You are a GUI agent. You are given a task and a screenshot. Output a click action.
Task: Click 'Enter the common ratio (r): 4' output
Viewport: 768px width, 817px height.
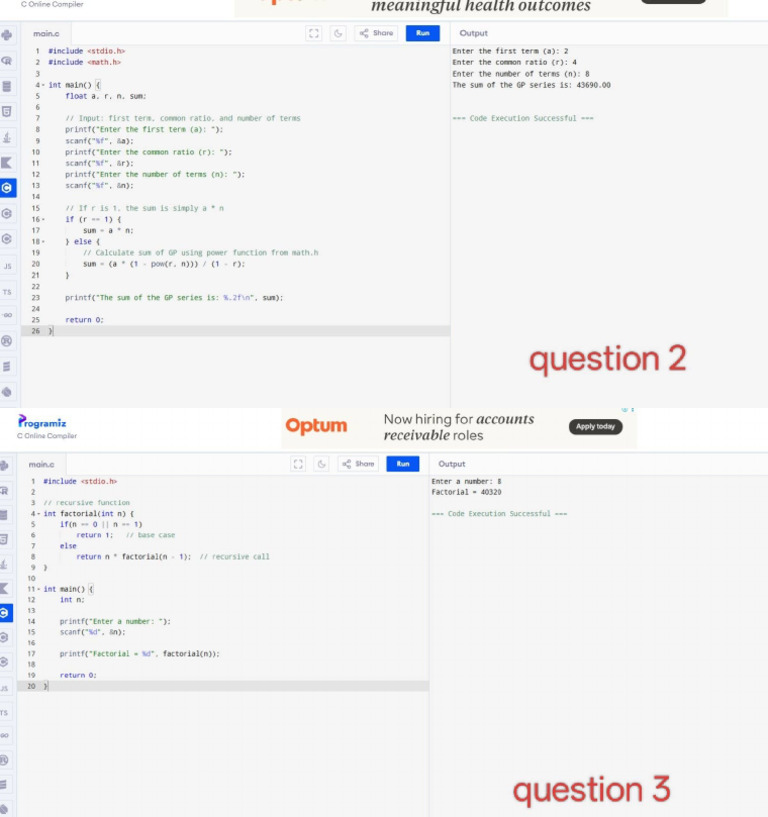[515, 63]
